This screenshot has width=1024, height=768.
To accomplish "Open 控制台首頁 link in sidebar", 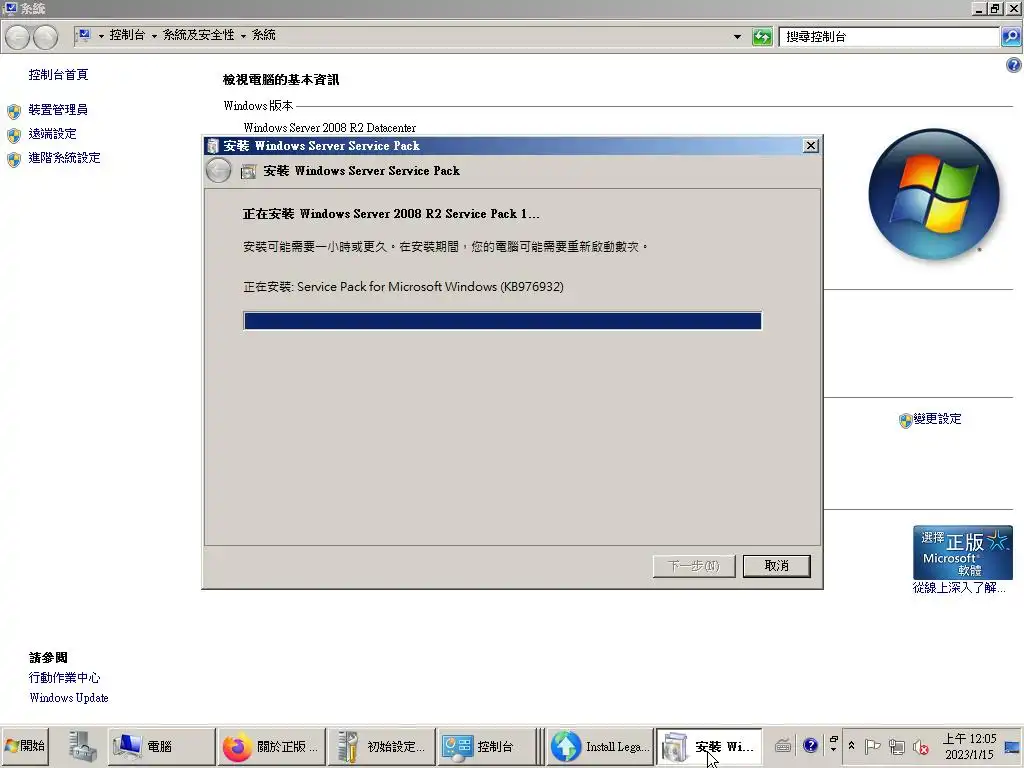I will click(x=58, y=74).
